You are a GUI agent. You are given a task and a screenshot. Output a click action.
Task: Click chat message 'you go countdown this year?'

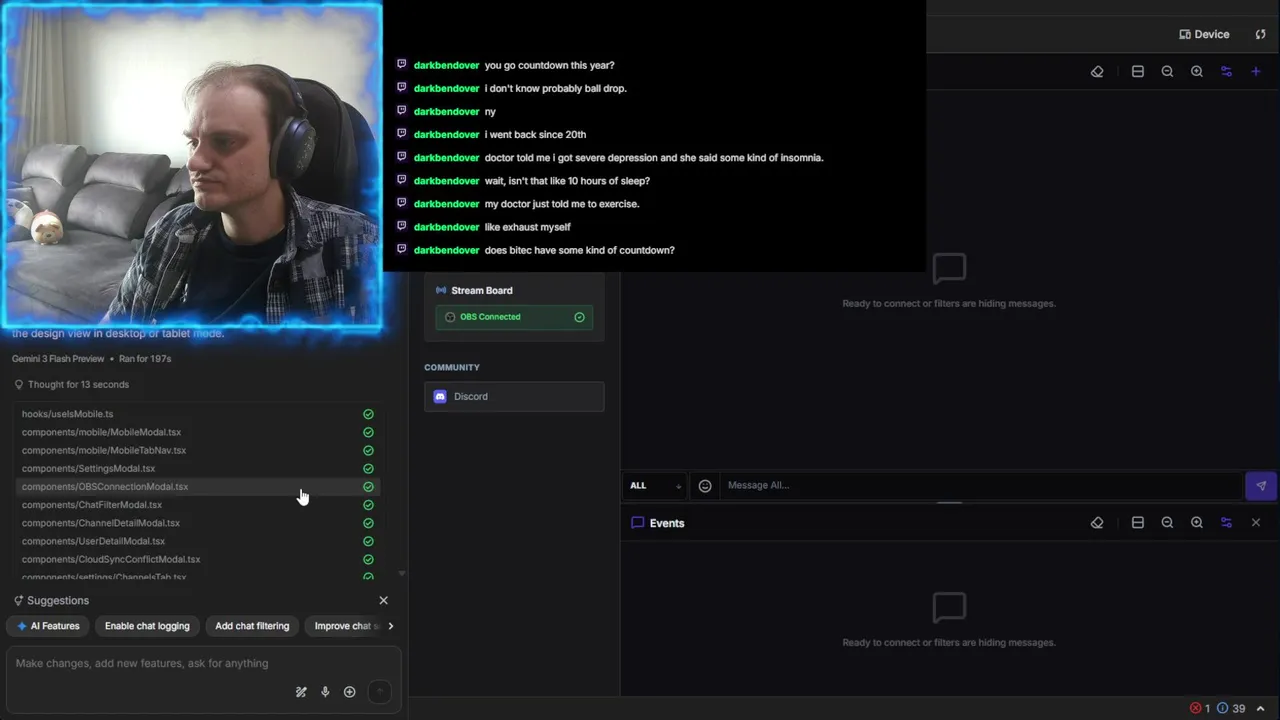(x=549, y=65)
